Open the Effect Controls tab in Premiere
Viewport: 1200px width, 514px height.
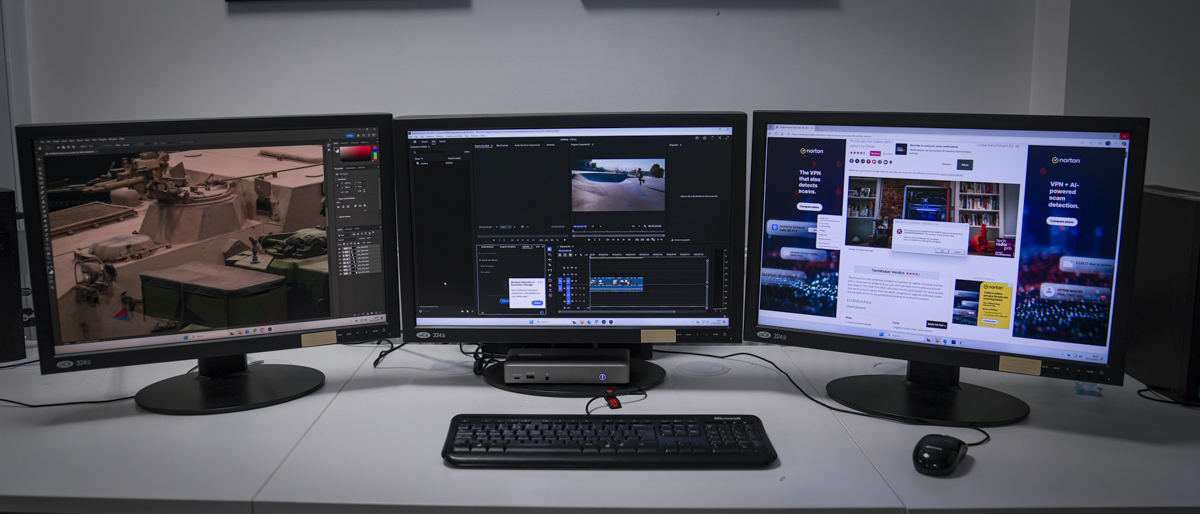pyautogui.click(x=502, y=145)
